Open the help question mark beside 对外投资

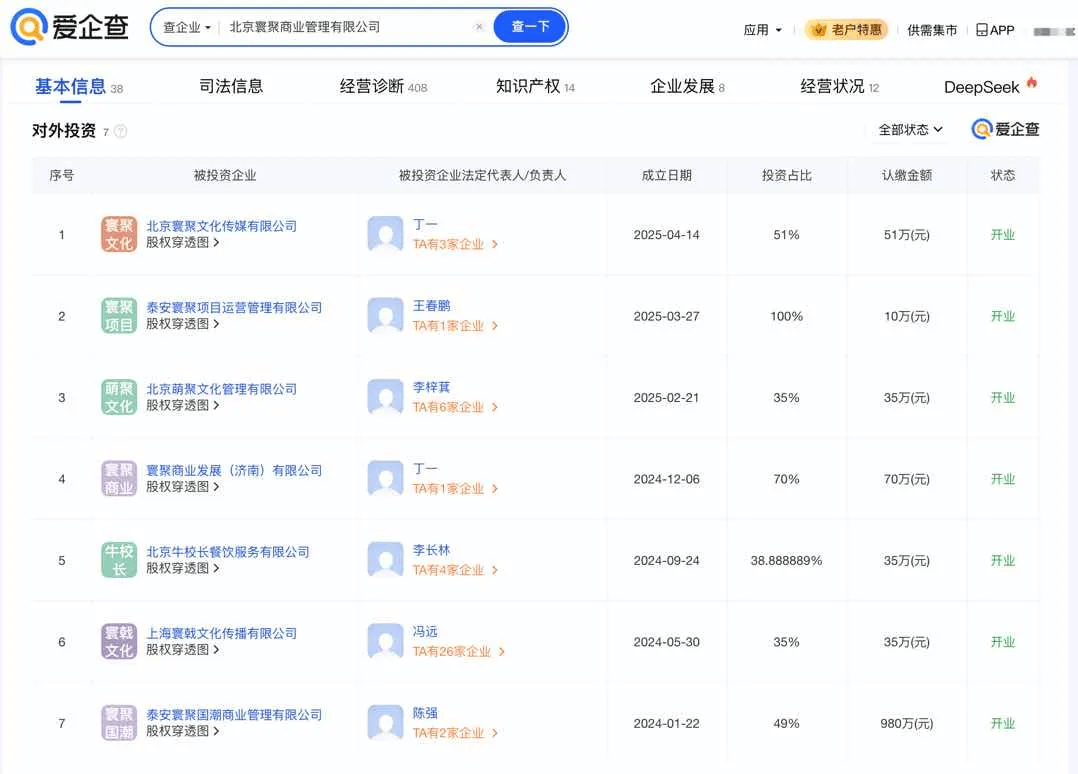(120, 131)
